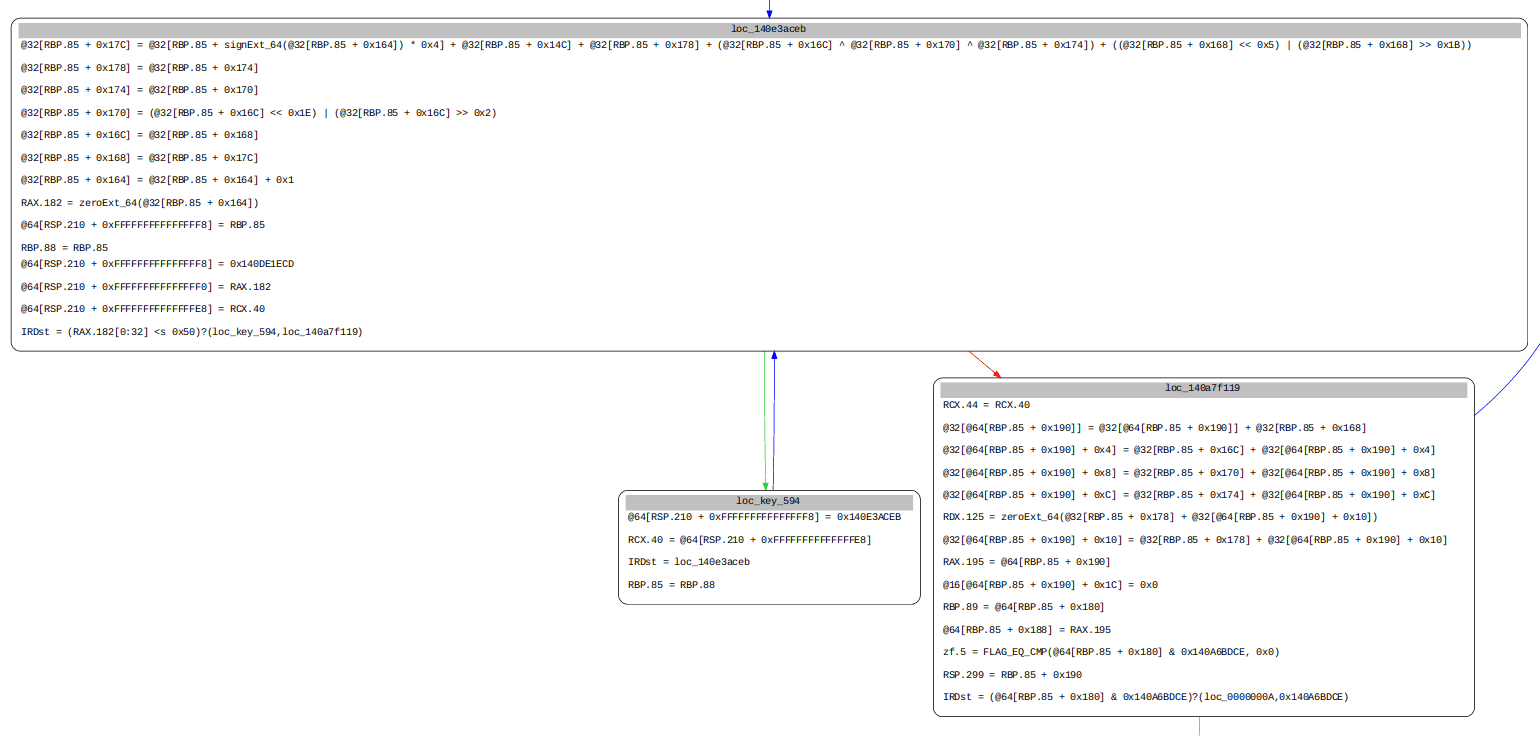Select the line storing 0x140E3ACEB in loc_key_594
Image resolution: width=1540 pixels, height=736 pixels.
pyautogui.click(x=764, y=517)
